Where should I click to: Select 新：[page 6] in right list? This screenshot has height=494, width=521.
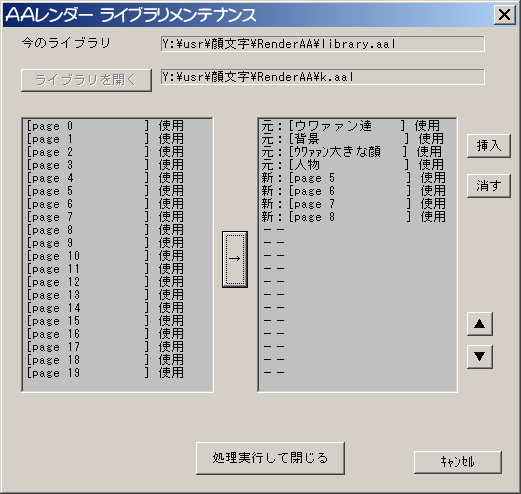coord(353,191)
